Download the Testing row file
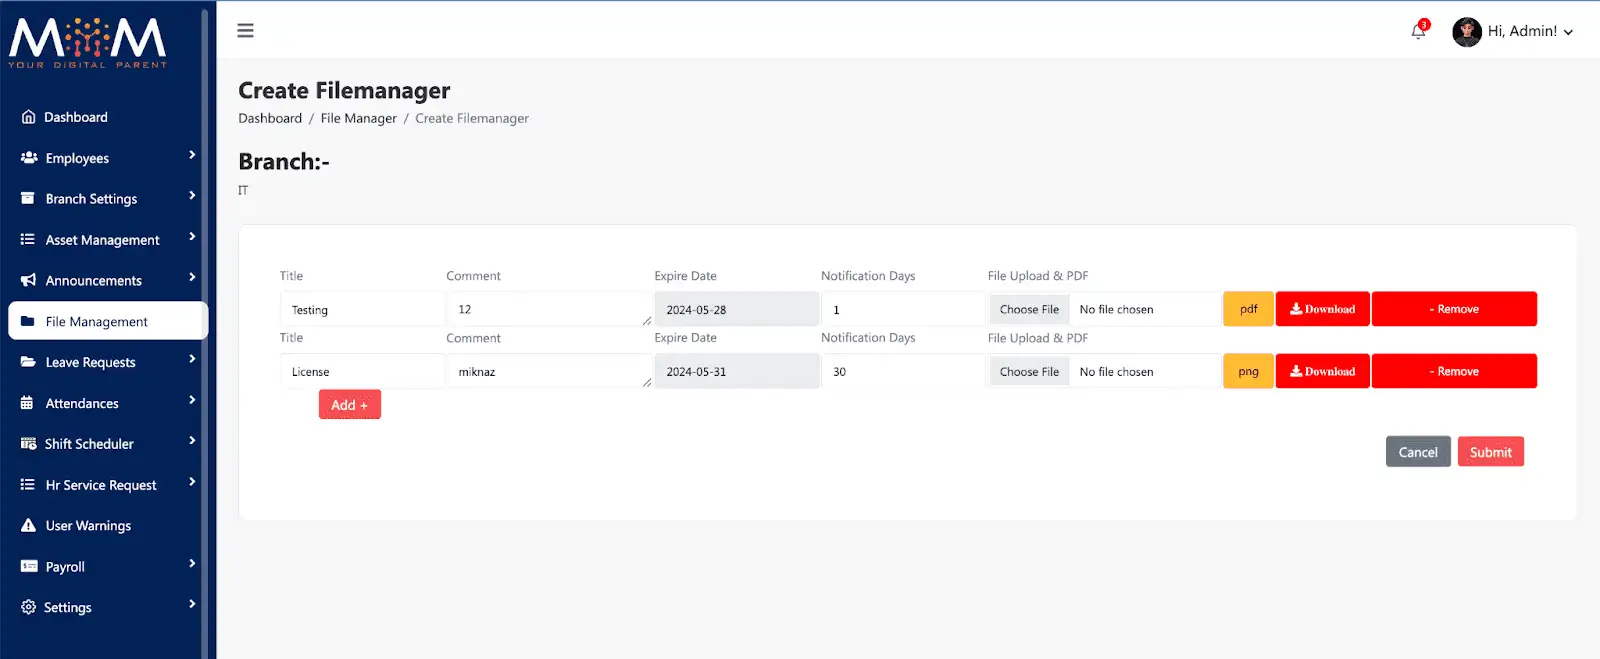 (1322, 309)
